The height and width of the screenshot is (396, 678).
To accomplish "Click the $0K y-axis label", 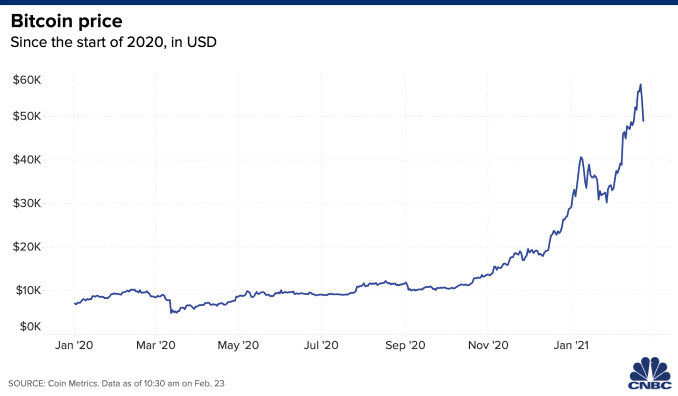I will tap(30, 326).
